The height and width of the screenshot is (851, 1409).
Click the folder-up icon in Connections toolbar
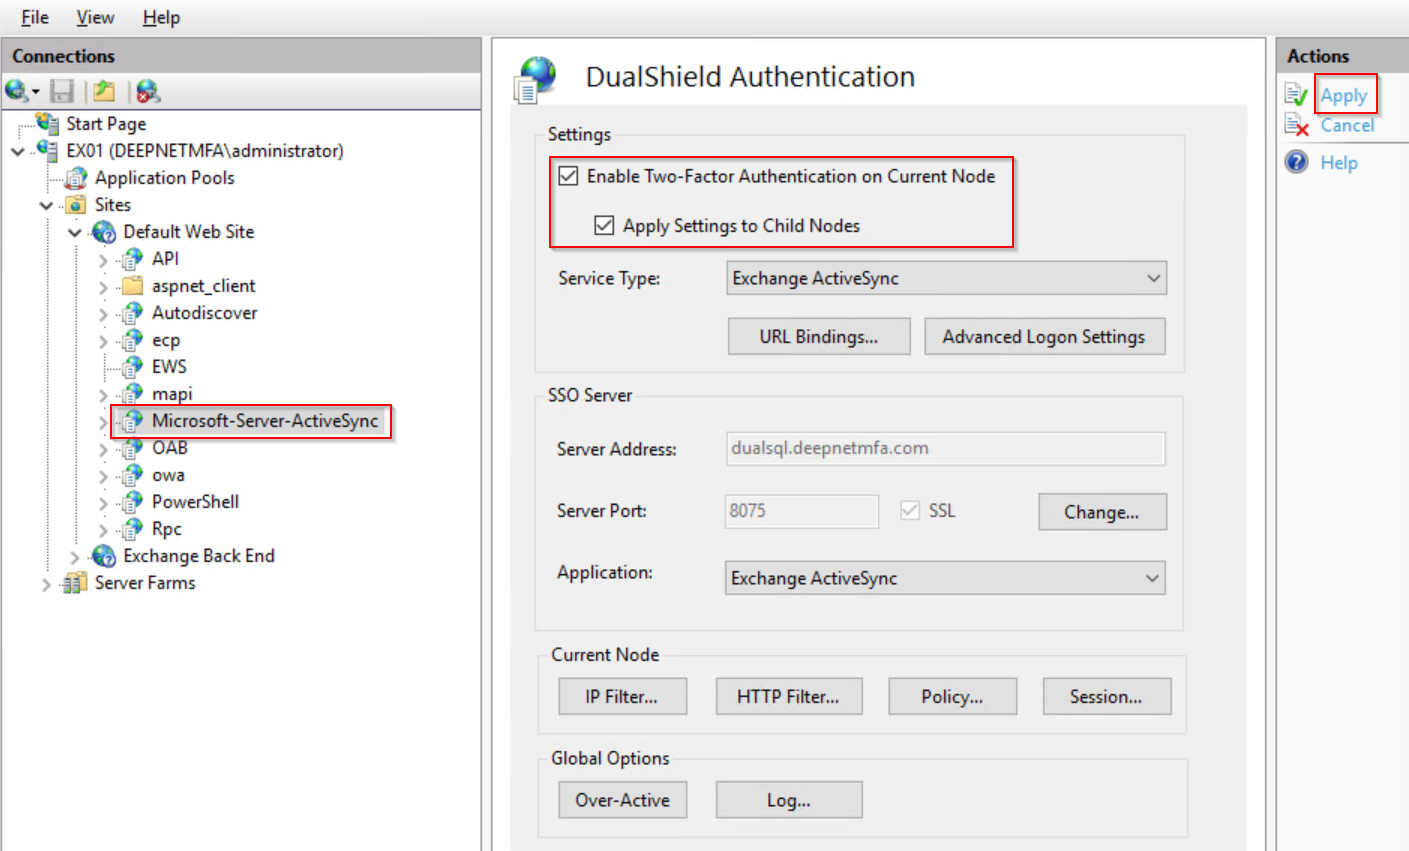point(103,92)
